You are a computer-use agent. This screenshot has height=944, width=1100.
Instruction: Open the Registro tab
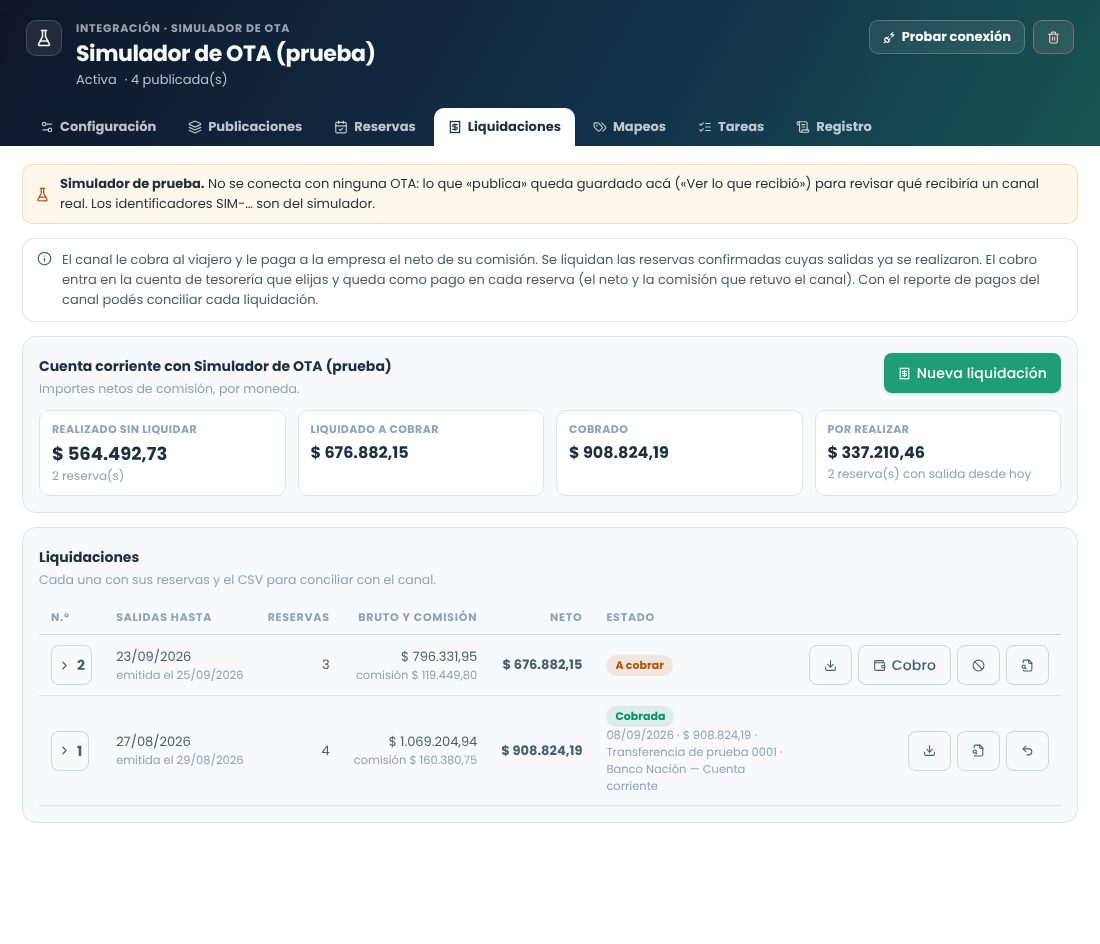(834, 127)
